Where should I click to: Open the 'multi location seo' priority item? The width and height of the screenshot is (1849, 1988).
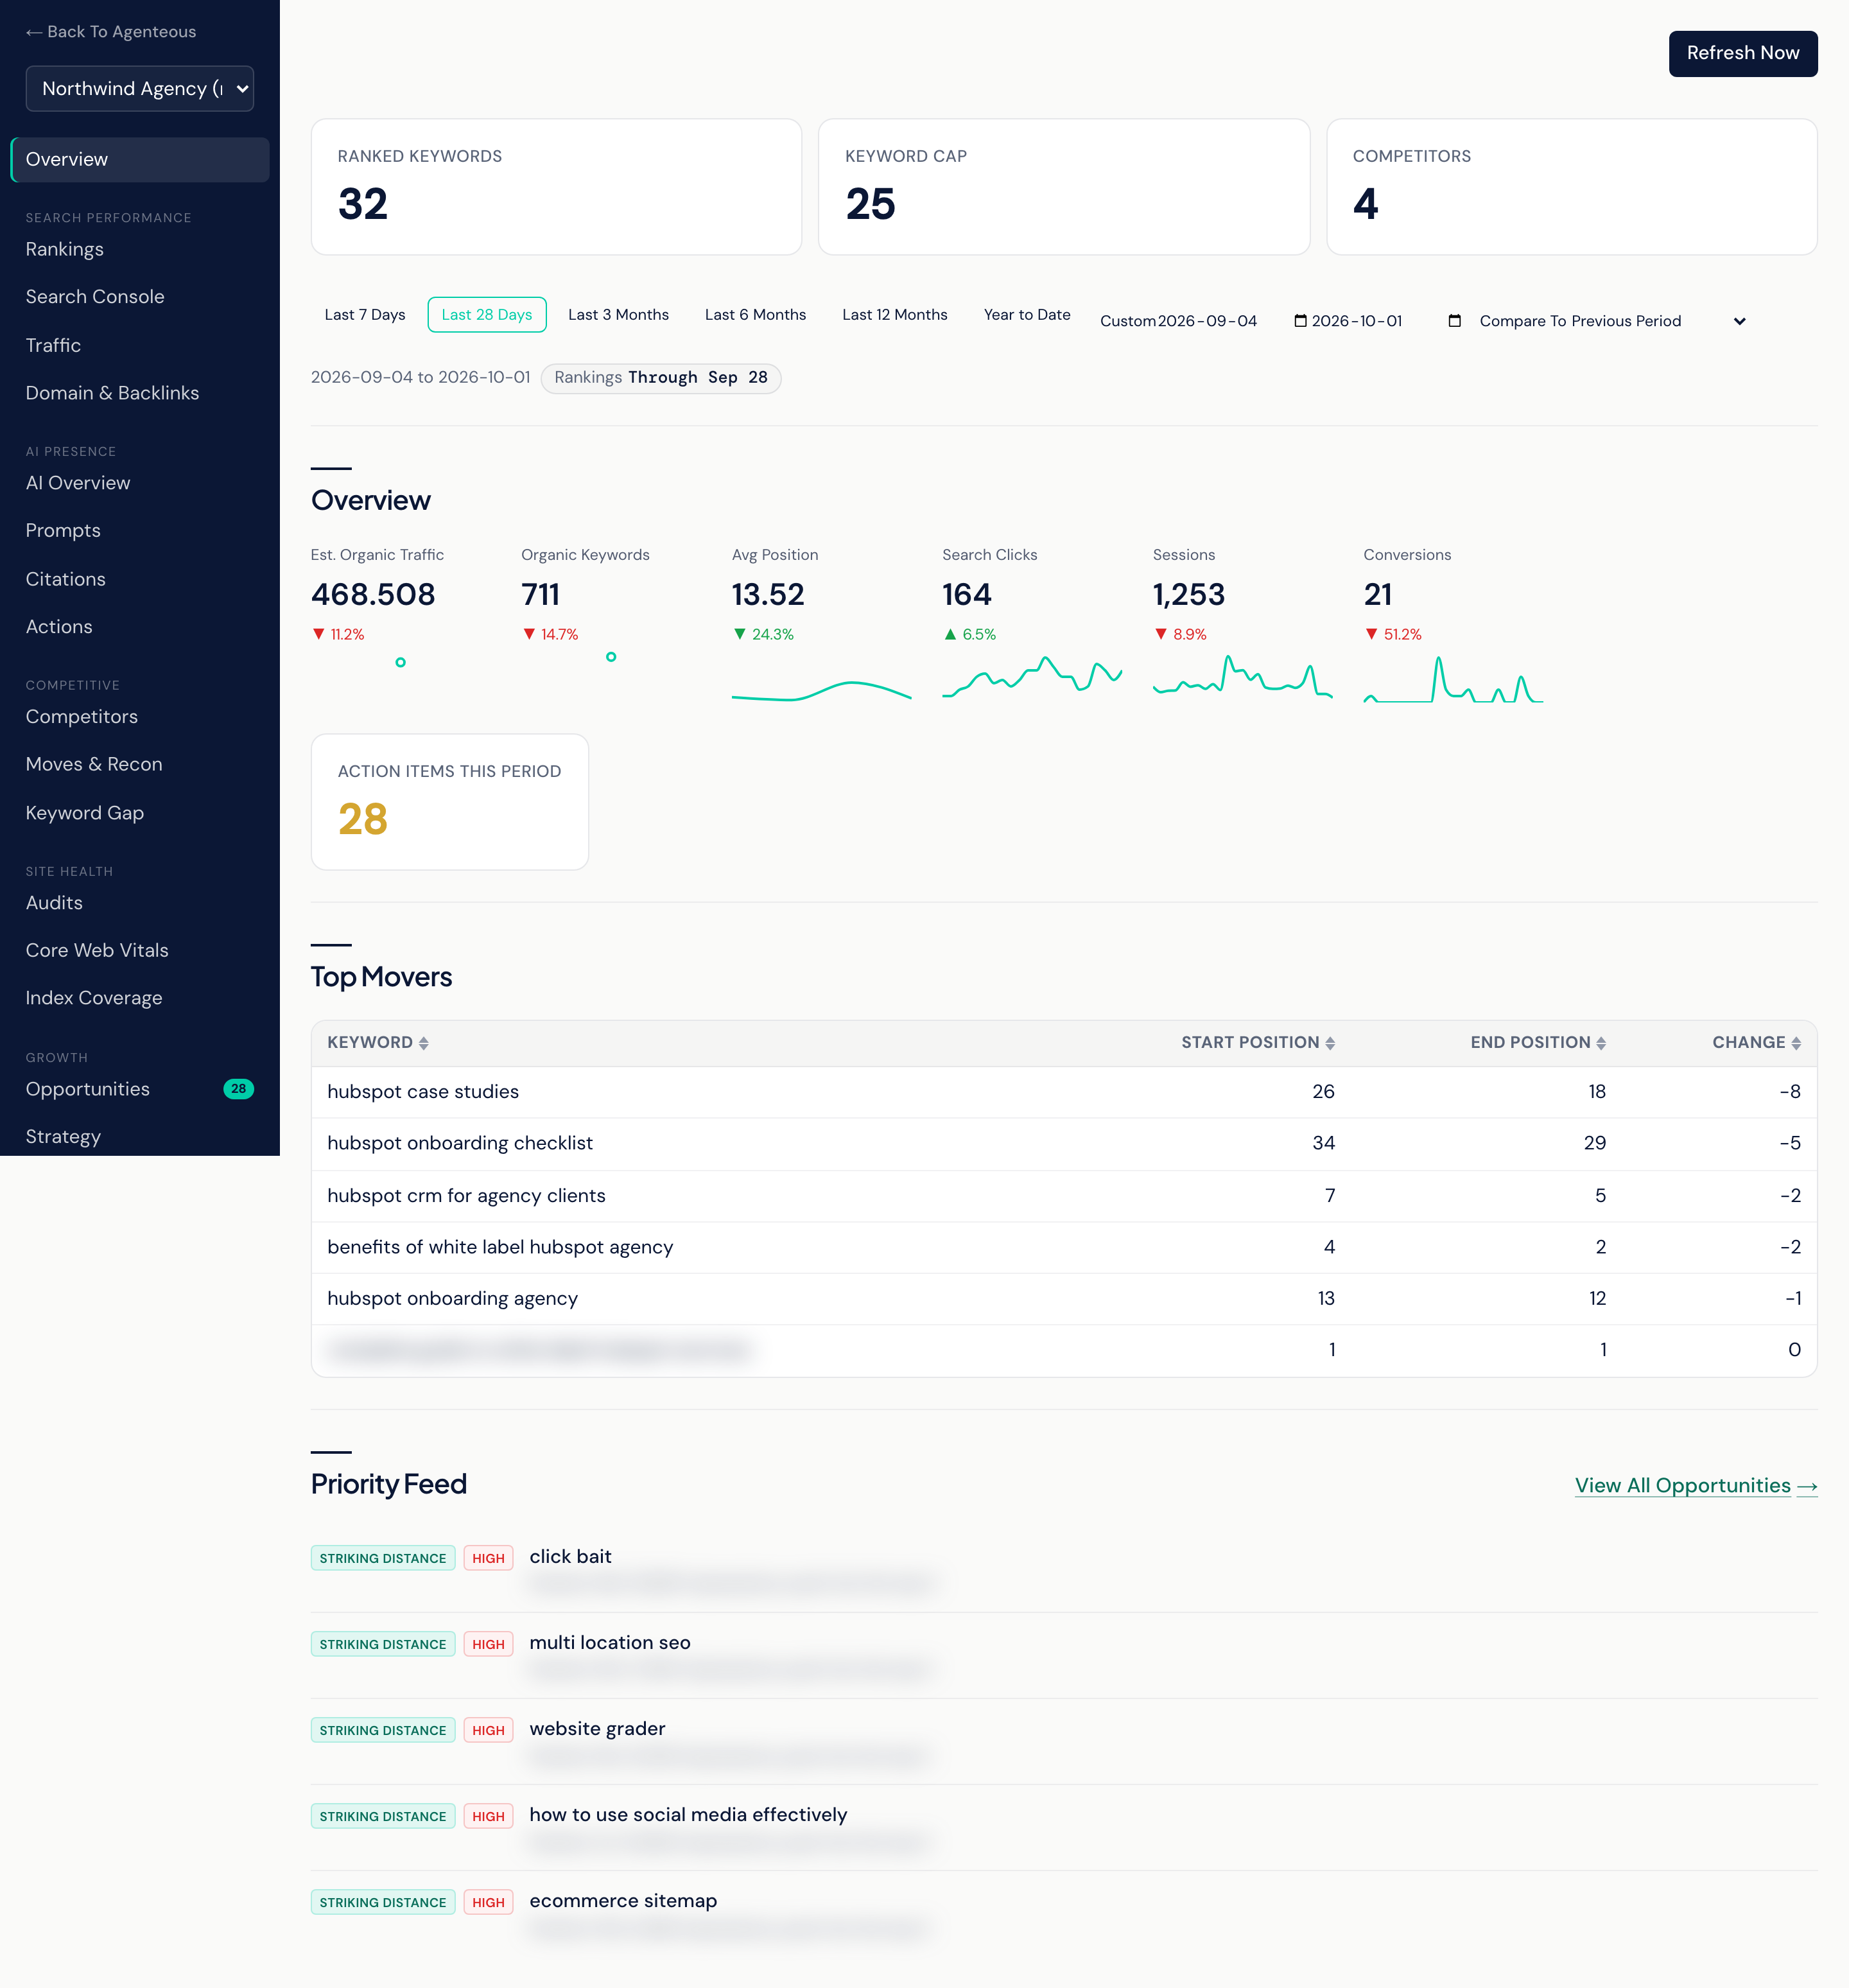[1064, 1655]
